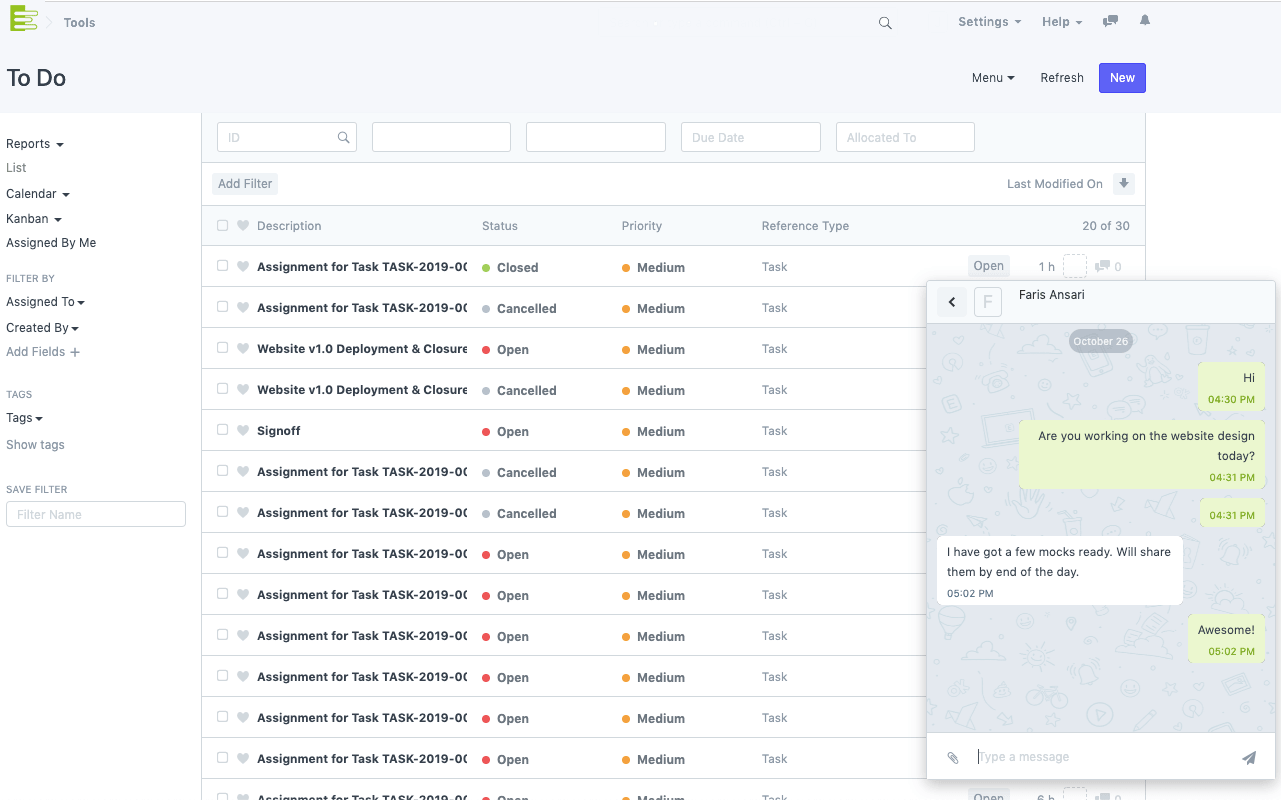Click the Type a message input field
The image size is (1281, 800).
[x=1100, y=757]
